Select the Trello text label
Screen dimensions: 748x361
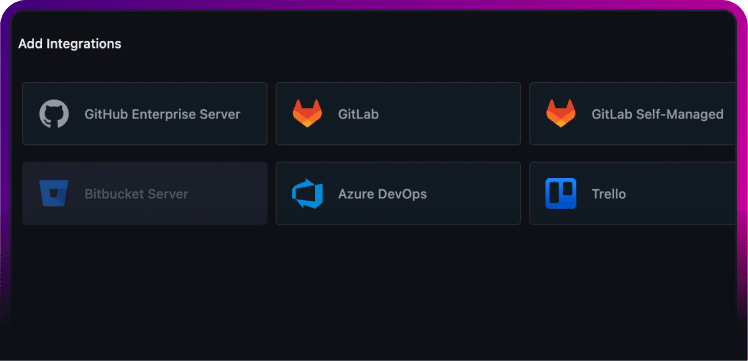[609, 194]
